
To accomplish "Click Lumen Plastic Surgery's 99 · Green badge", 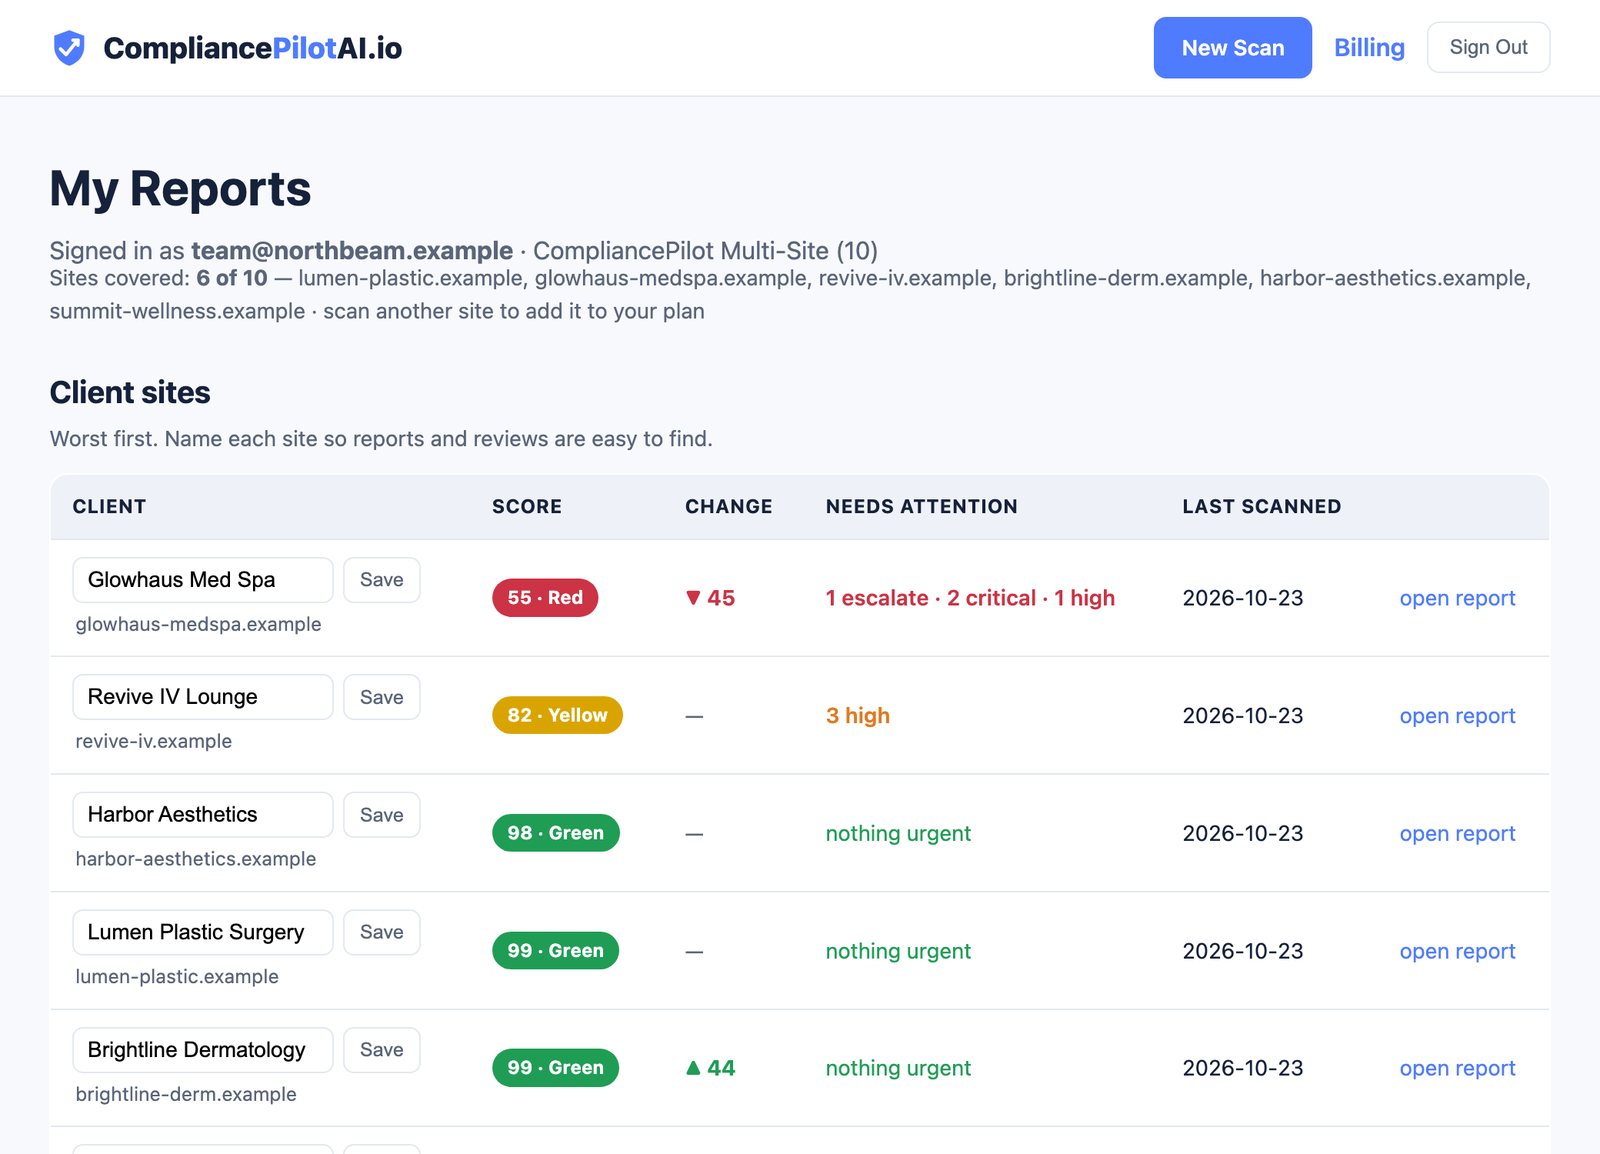I will (556, 951).
